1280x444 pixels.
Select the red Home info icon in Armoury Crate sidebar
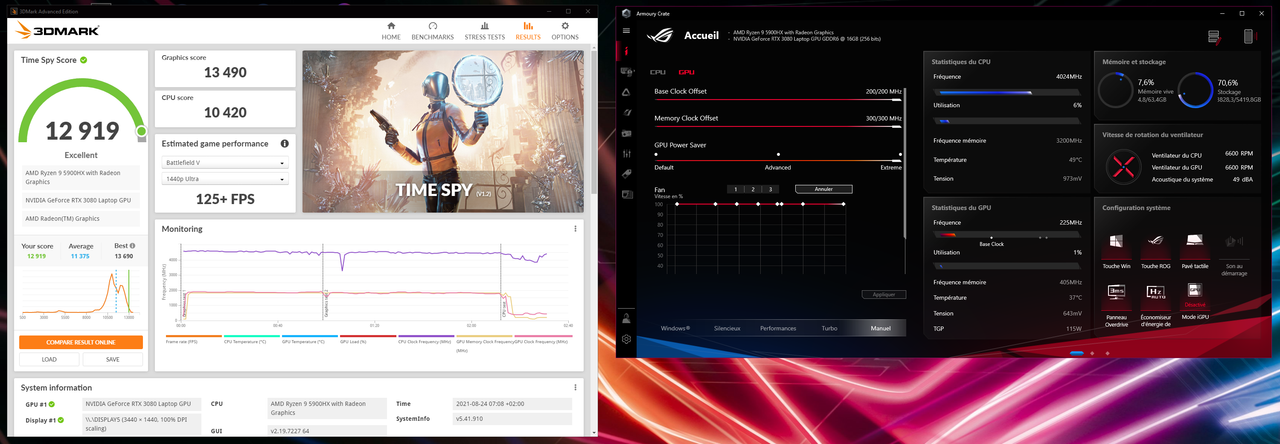tap(626, 52)
